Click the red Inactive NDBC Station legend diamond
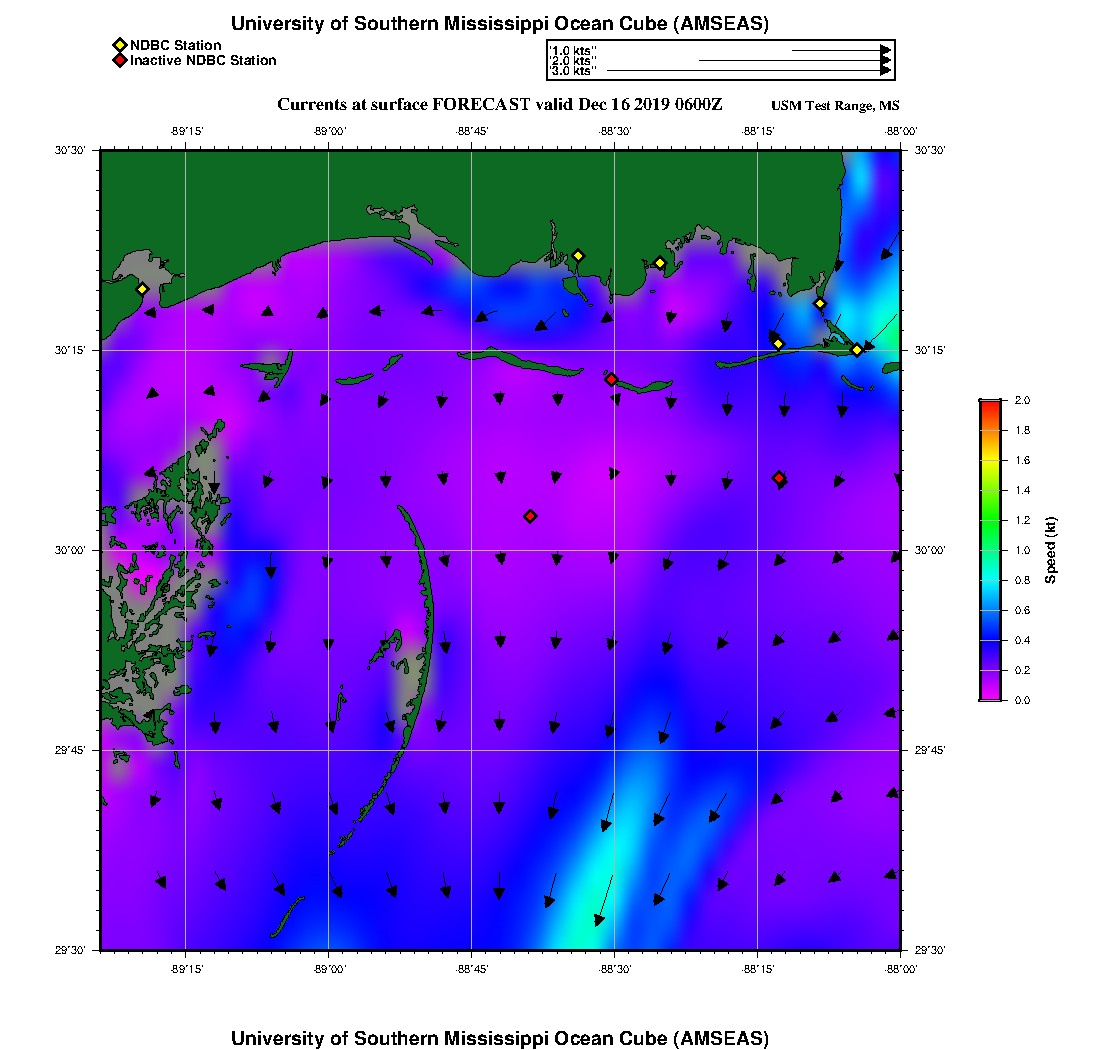Screen dimensions: 1100x1050 119,60
